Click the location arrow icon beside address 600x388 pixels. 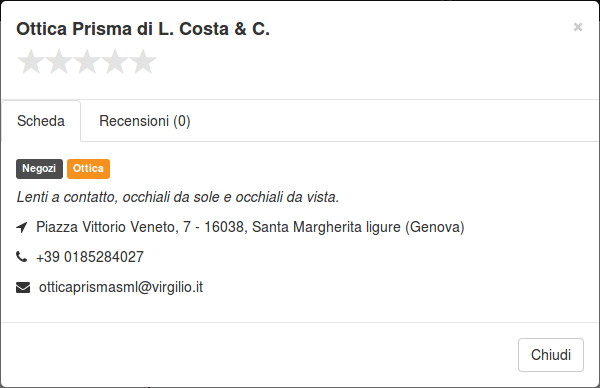coord(22,227)
